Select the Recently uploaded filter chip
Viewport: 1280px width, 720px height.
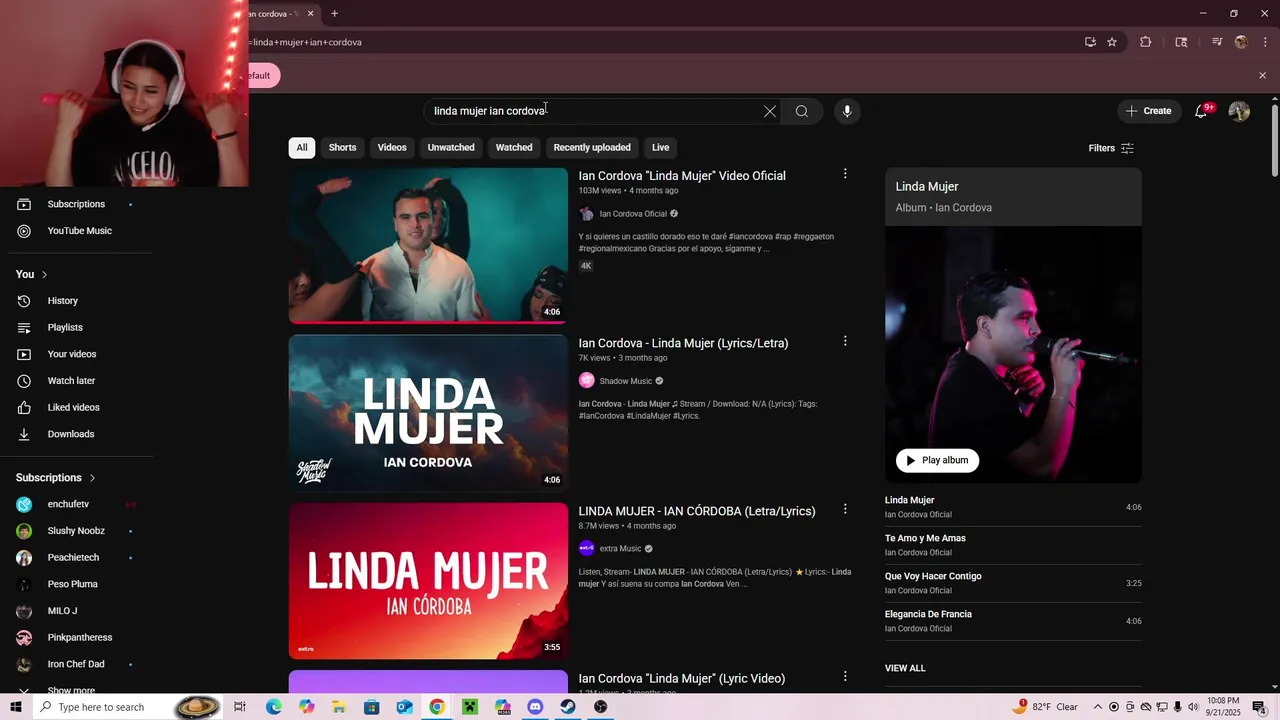tap(592, 147)
